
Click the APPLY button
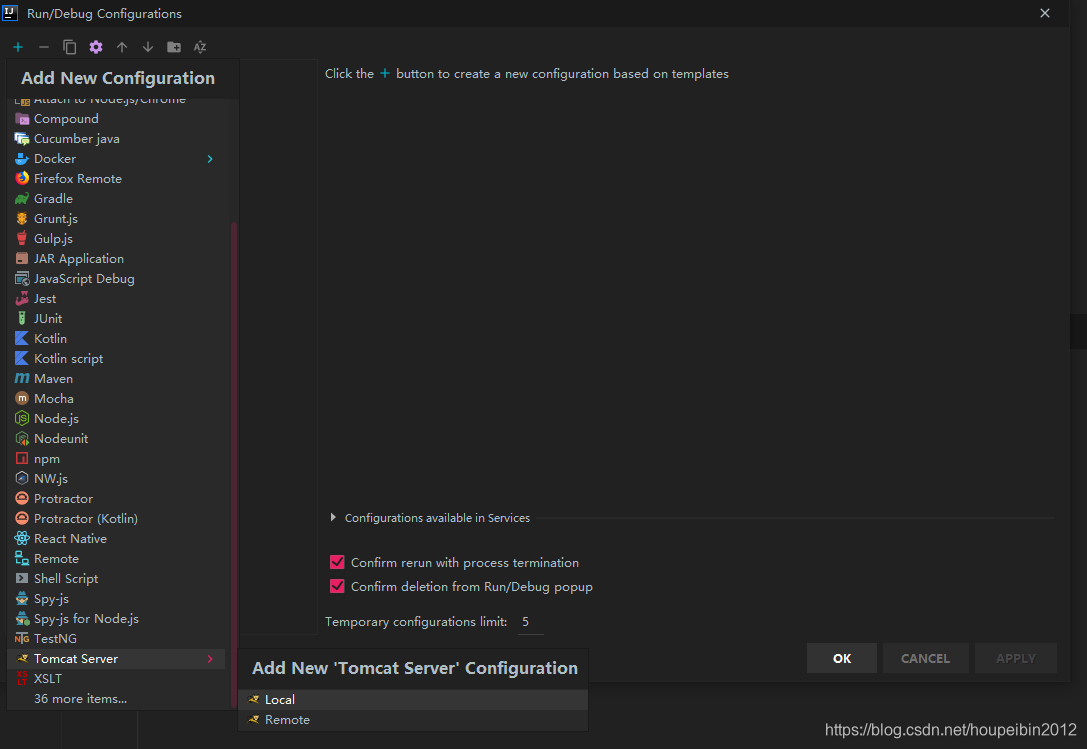(x=1016, y=658)
